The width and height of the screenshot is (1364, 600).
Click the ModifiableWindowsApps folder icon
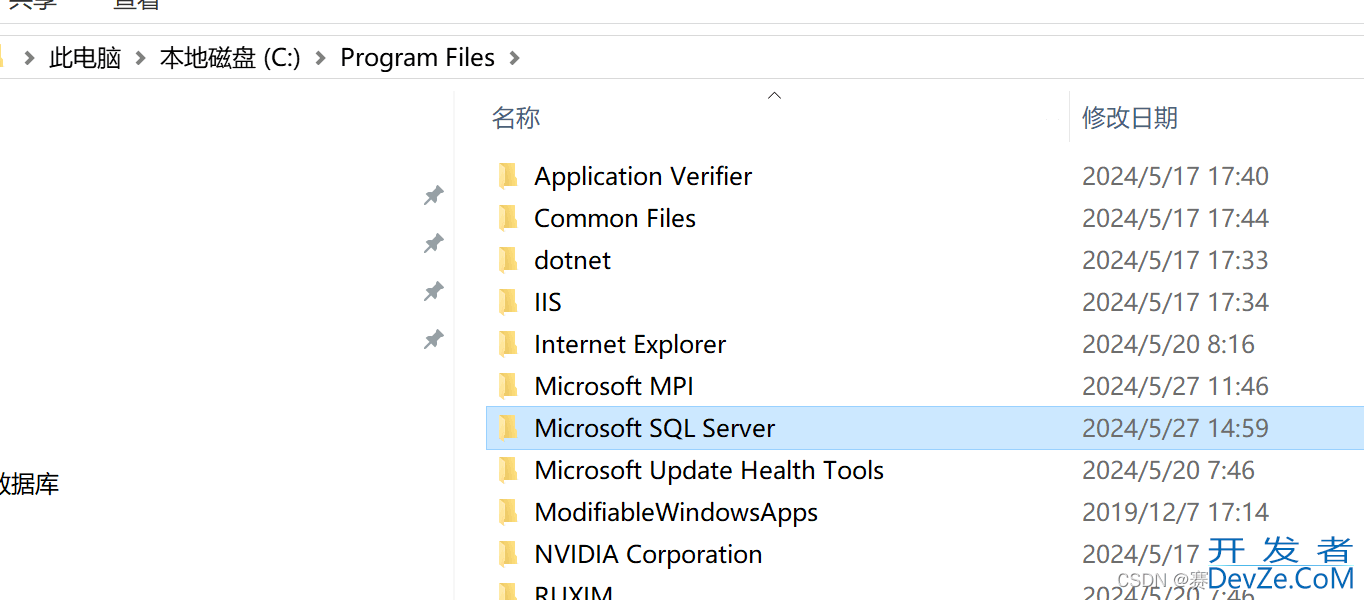508,512
